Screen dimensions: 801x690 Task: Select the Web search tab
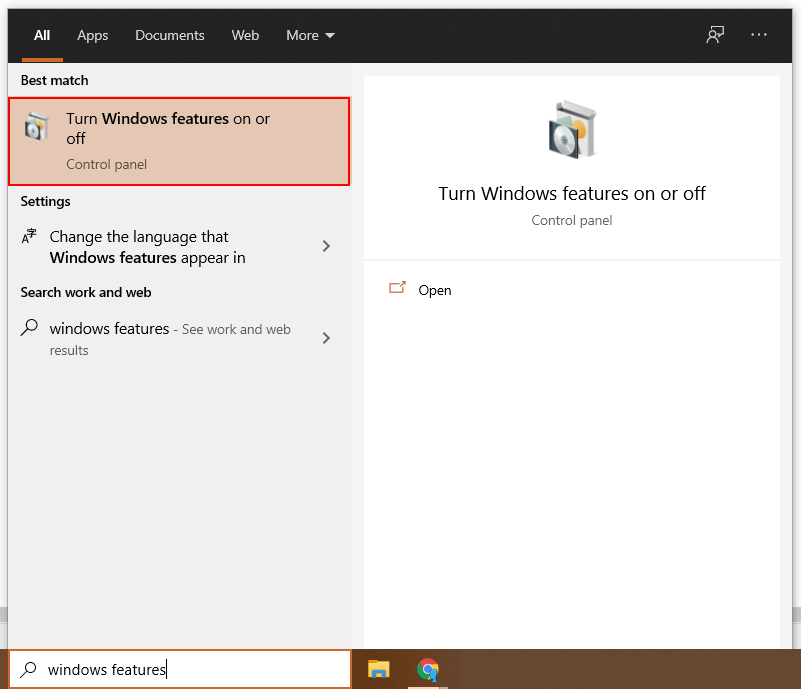tap(245, 35)
